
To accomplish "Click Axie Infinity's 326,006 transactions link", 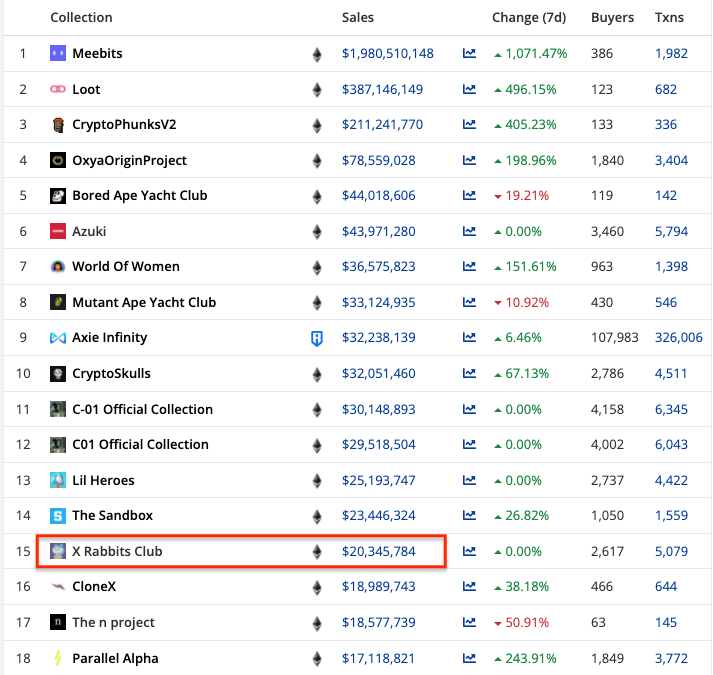I will 678,338.
